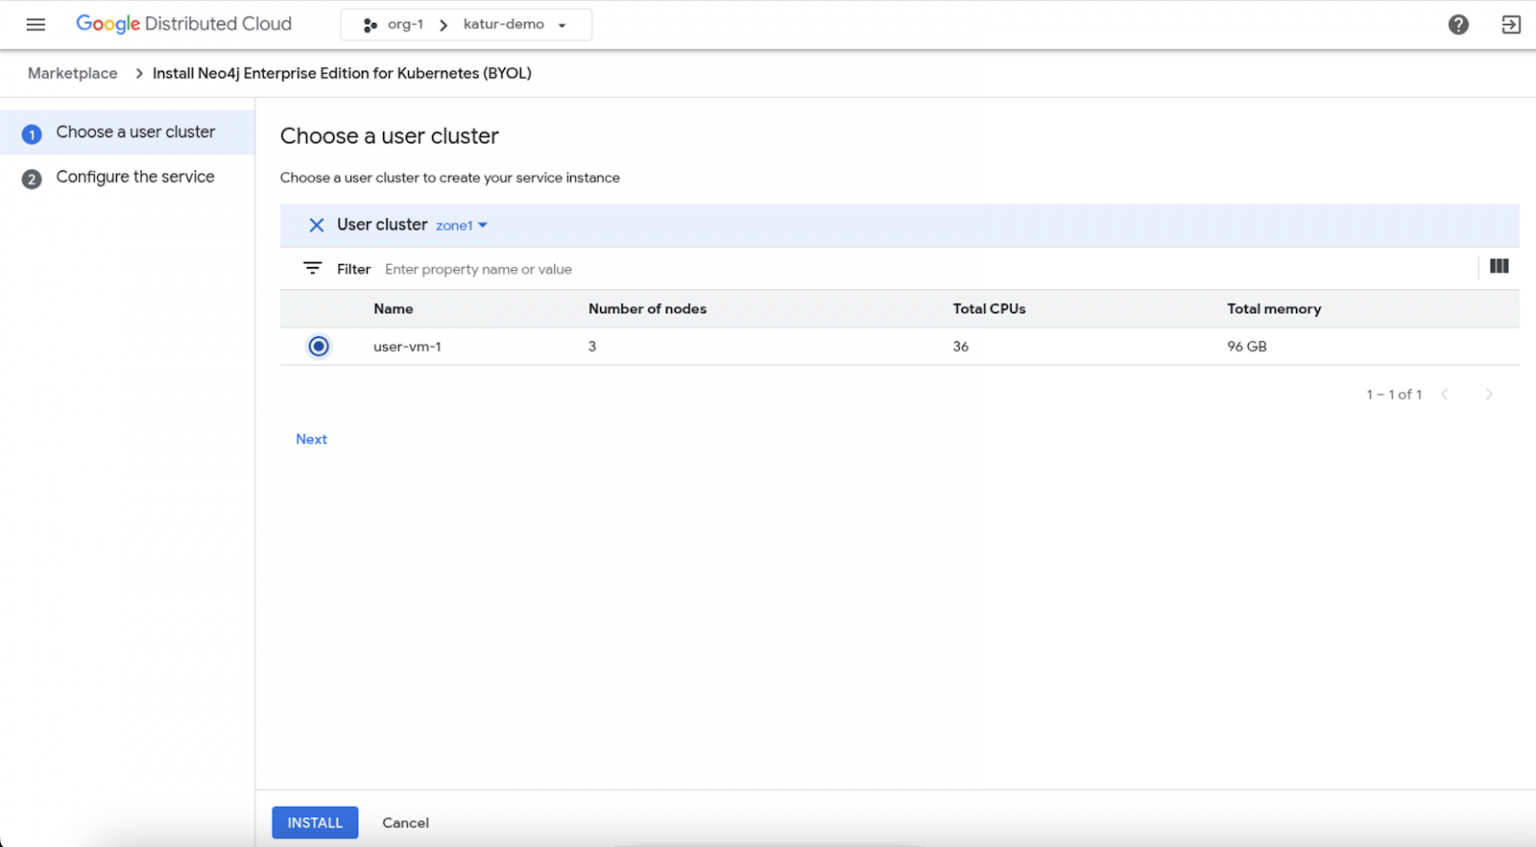
Task: Go to the next table page
Action: pos(1489,394)
